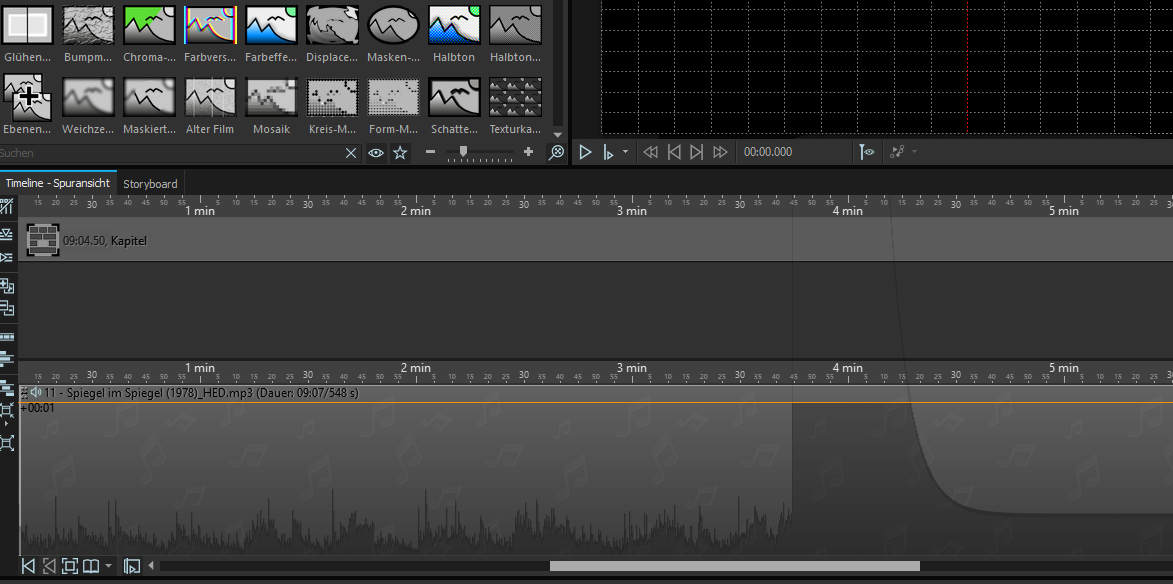Clear the Suchen search field with X
The image size is (1173, 584).
pyautogui.click(x=351, y=153)
